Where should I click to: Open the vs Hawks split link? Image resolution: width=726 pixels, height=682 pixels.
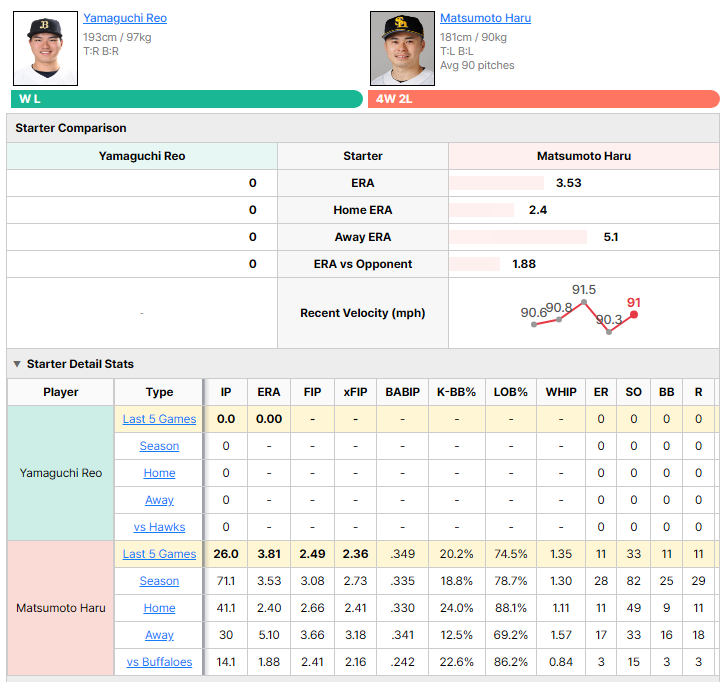coord(159,527)
